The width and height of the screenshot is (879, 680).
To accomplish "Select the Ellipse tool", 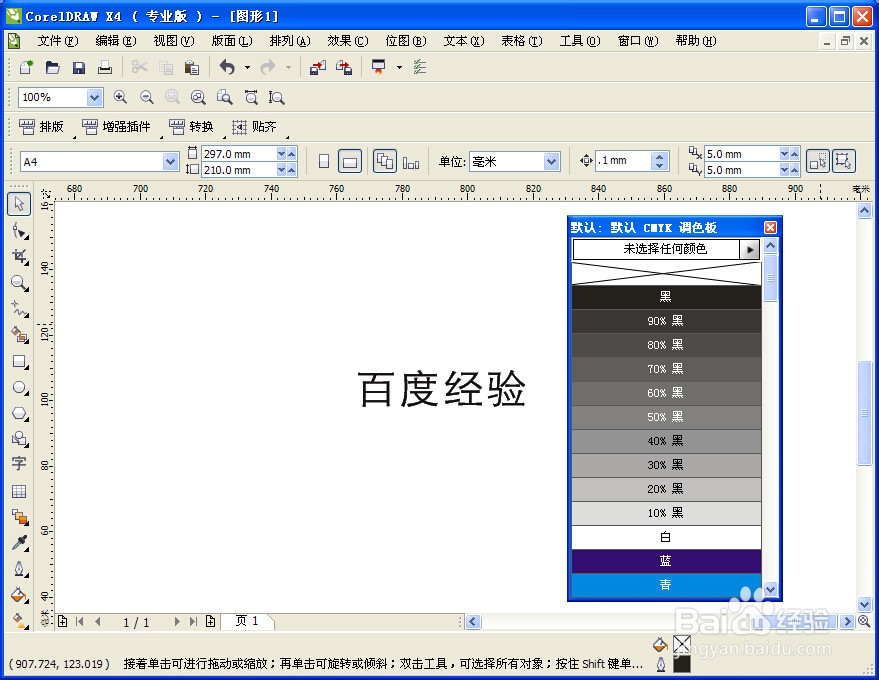I will pos(20,387).
